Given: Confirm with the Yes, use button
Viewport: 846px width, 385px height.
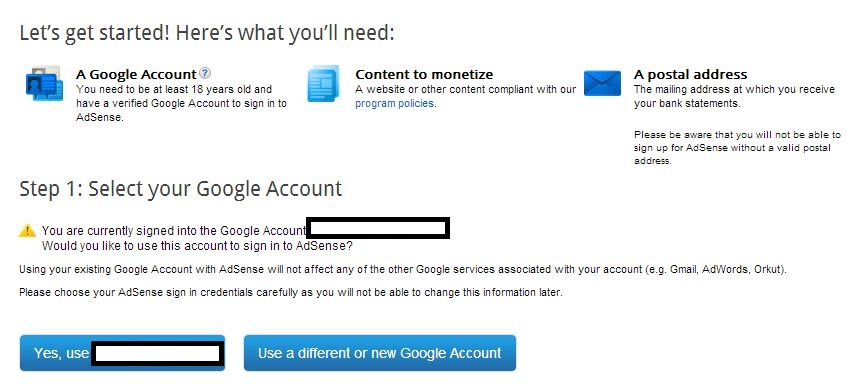Looking at the screenshot, I should coord(122,353).
